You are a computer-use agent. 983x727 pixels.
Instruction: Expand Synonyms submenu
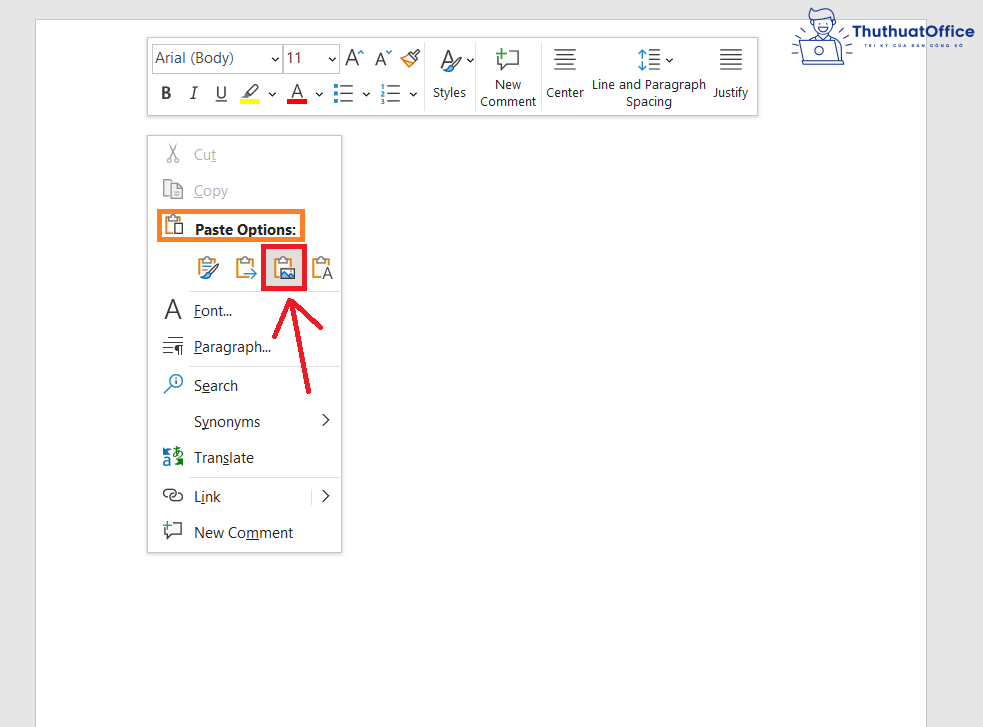(x=244, y=421)
